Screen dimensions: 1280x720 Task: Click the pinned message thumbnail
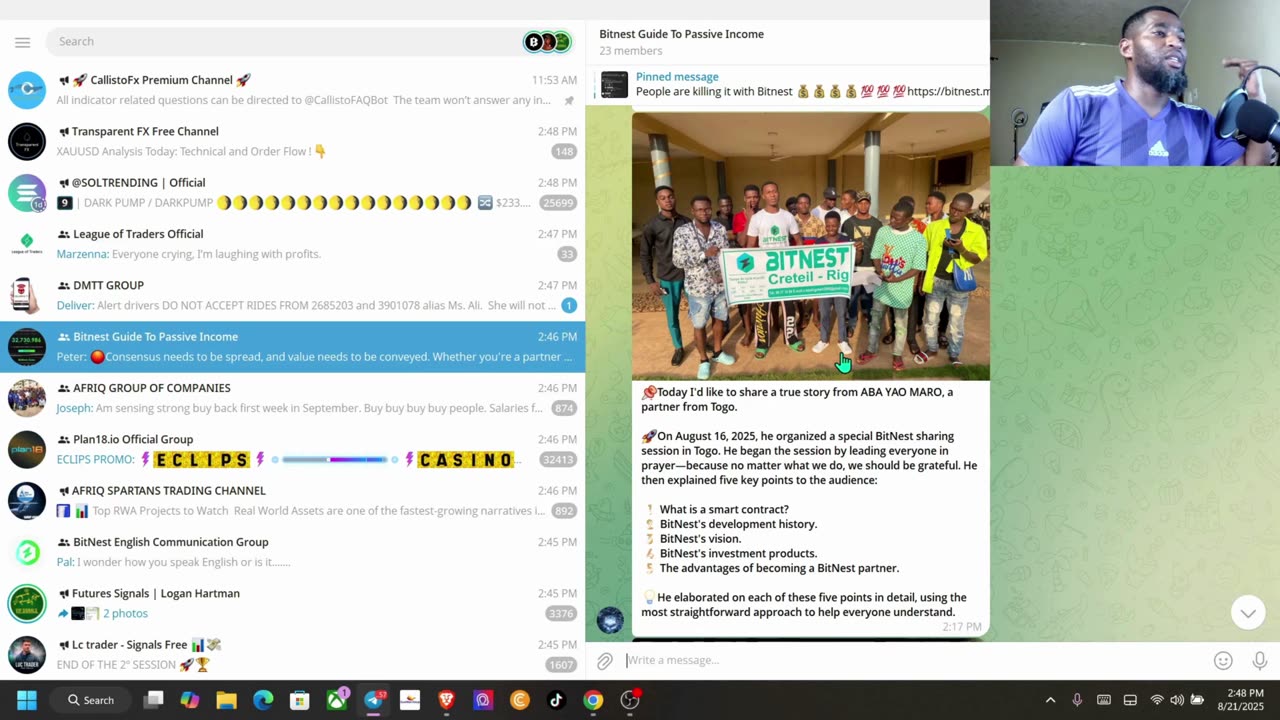coord(614,85)
